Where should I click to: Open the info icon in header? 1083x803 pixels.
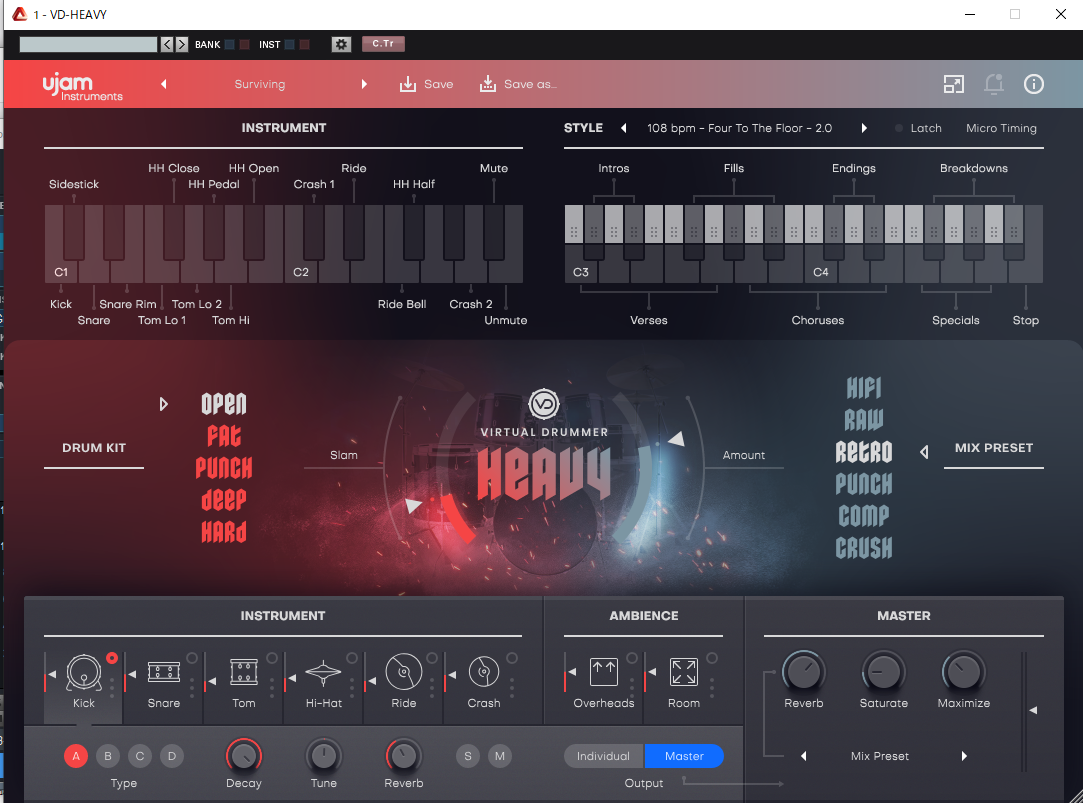pos(1034,84)
